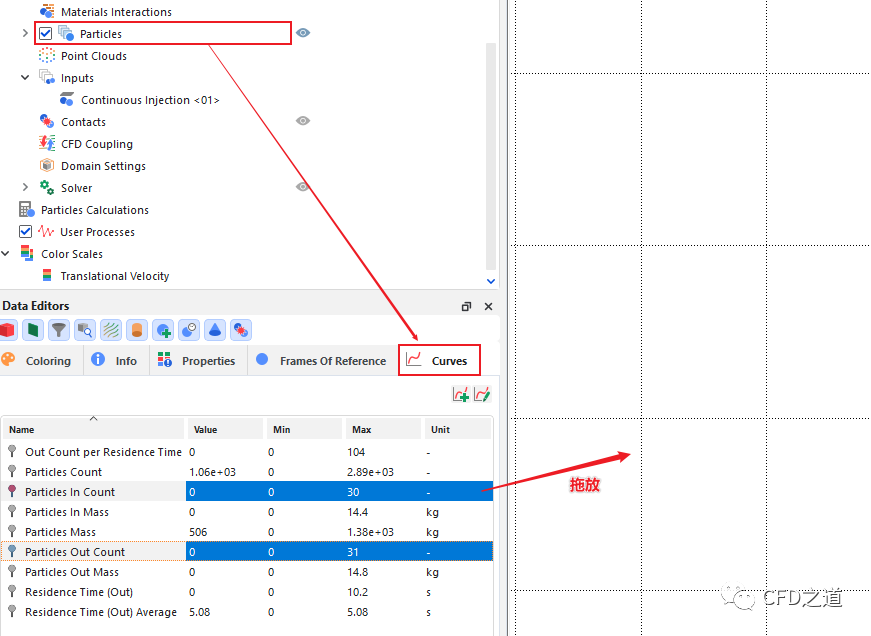Image resolution: width=871 pixels, height=636 pixels.
Task: Toggle the User Processes checkbox
Action: pos(26,232)
